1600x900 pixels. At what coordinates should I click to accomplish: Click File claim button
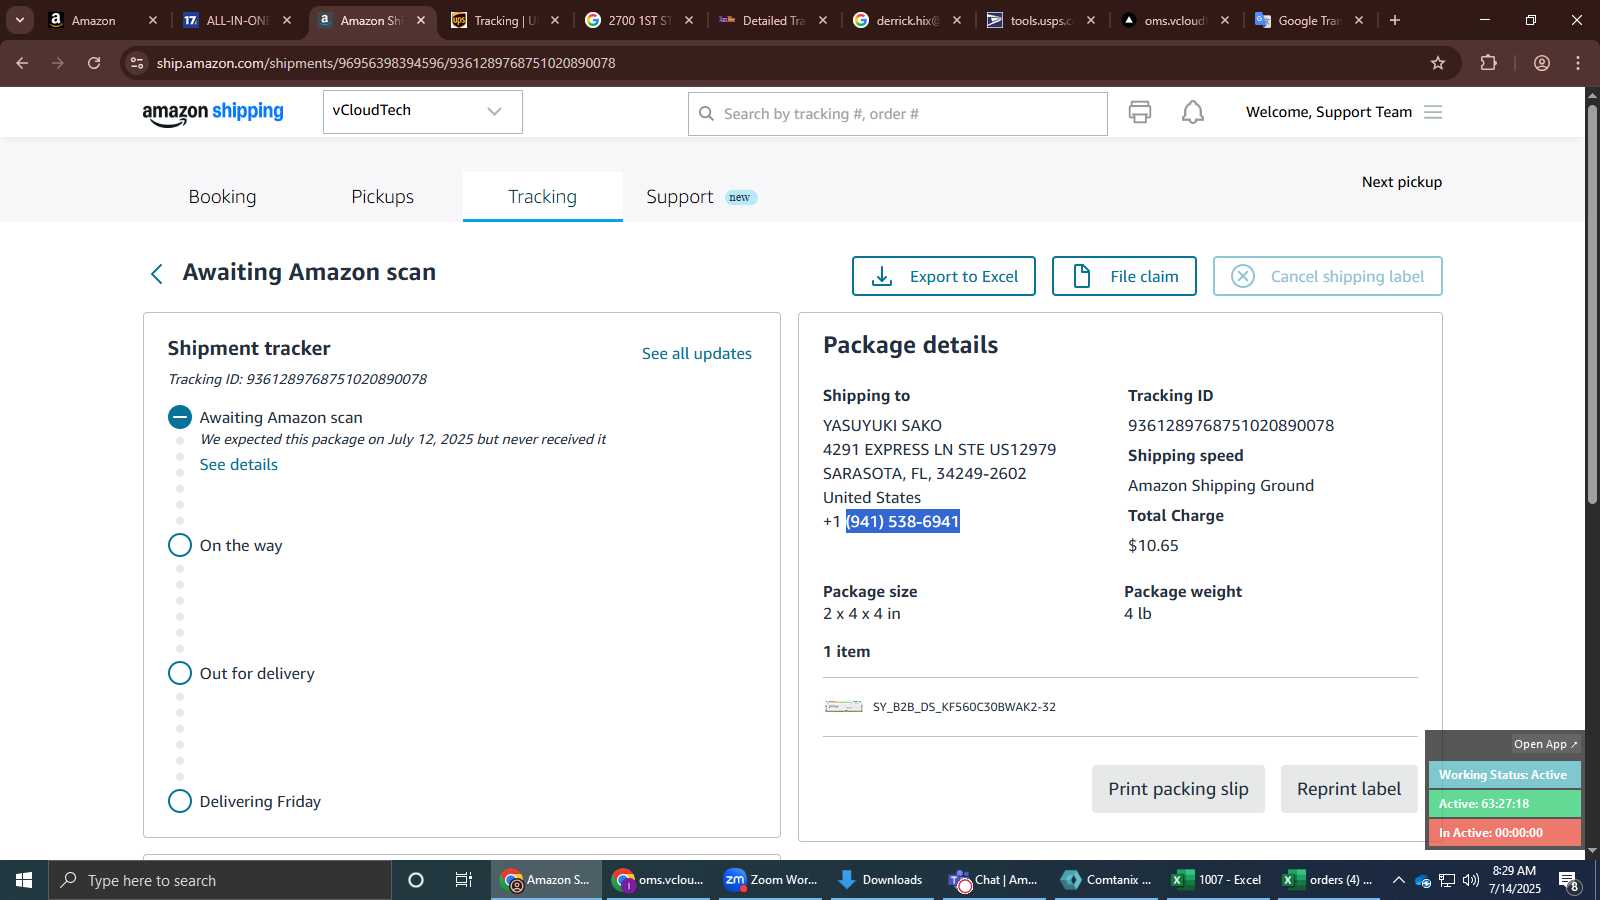(1124, 276)
